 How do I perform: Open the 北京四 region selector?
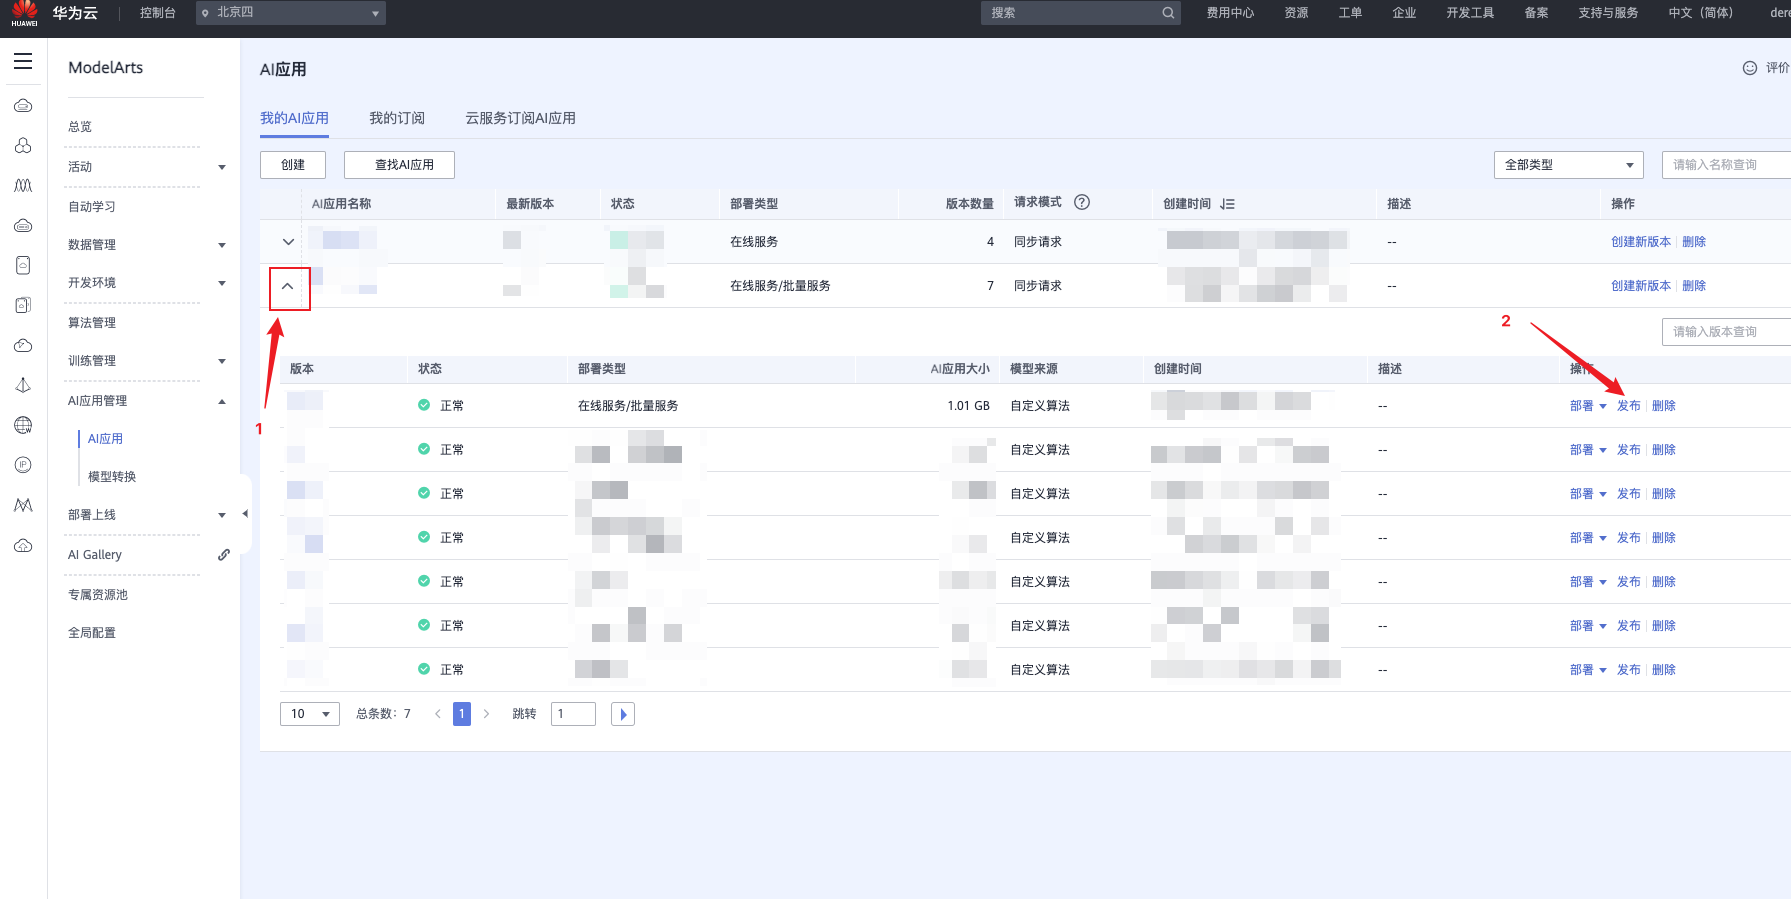(x=290, y=13)
